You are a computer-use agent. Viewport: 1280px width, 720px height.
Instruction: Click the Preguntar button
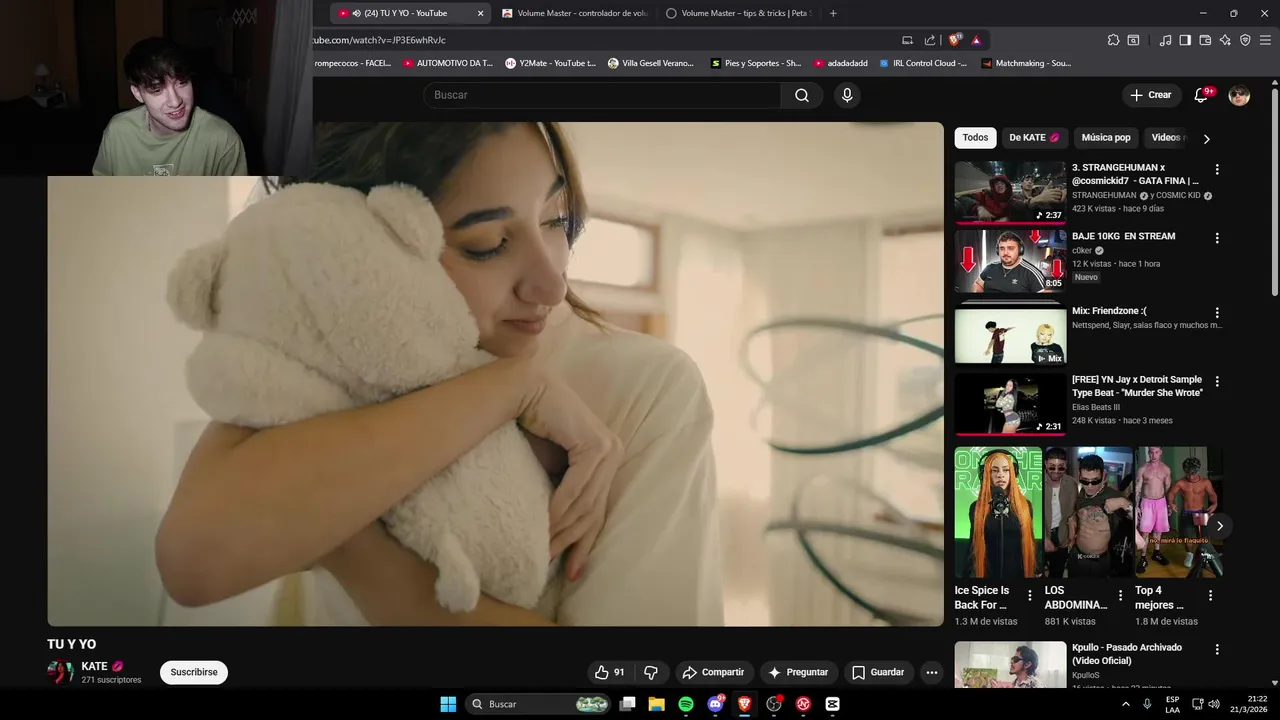click(x=798, y=672)
